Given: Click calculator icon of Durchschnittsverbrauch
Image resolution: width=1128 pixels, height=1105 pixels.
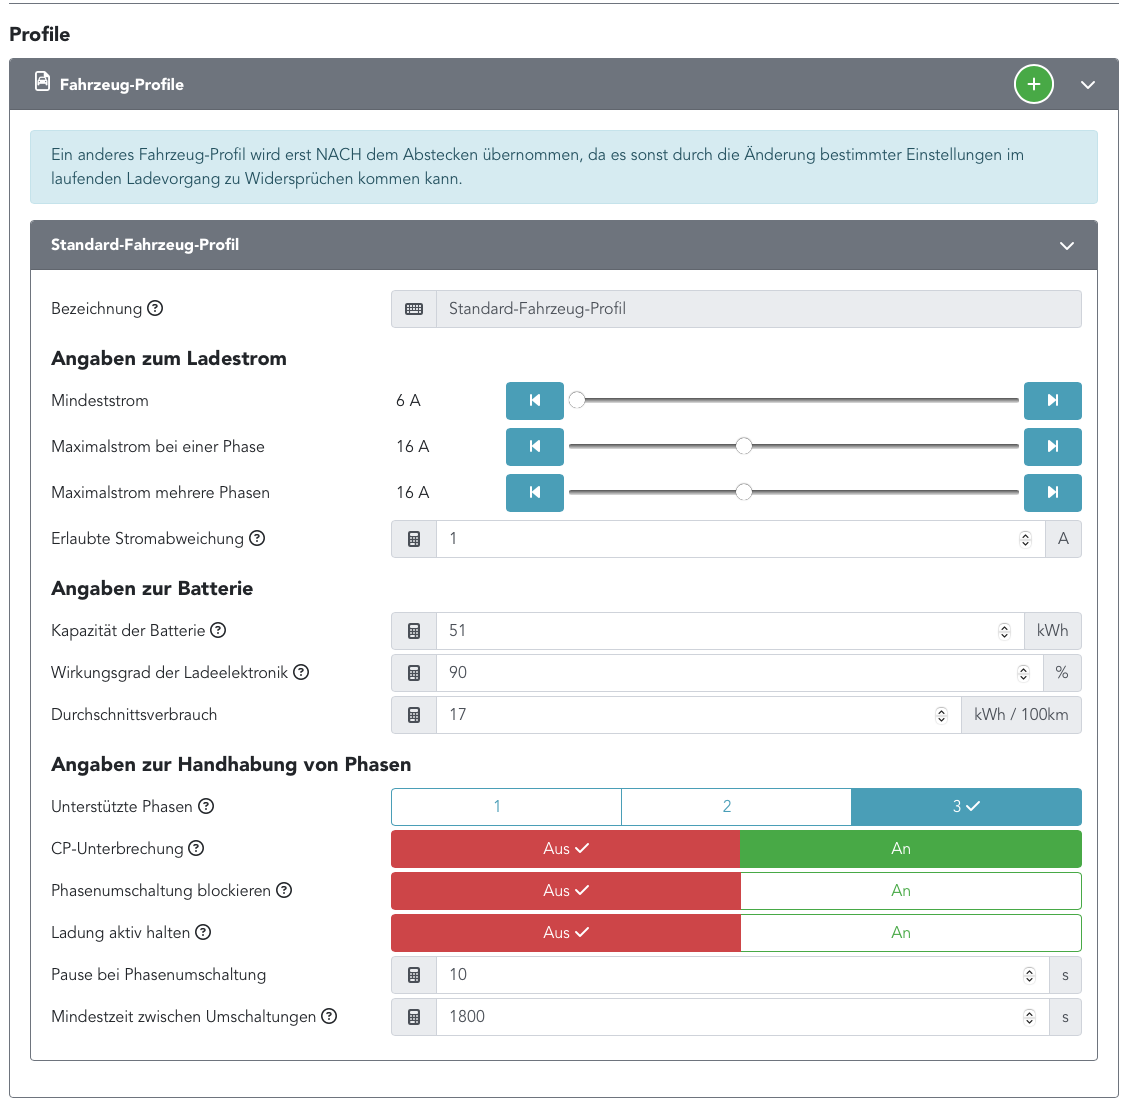Looking at the screenshot, I should (x=414, y=715).
